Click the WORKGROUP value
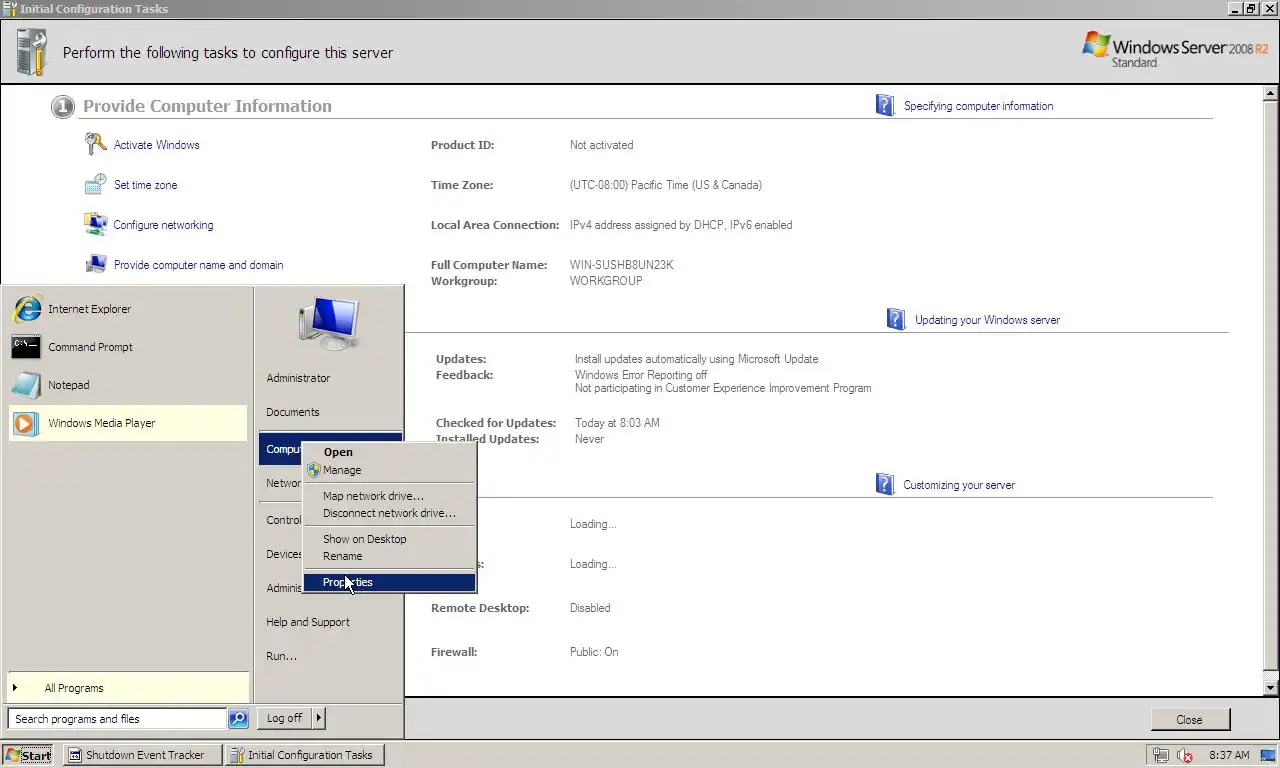Screen dimensions: 1280x768 606,281
